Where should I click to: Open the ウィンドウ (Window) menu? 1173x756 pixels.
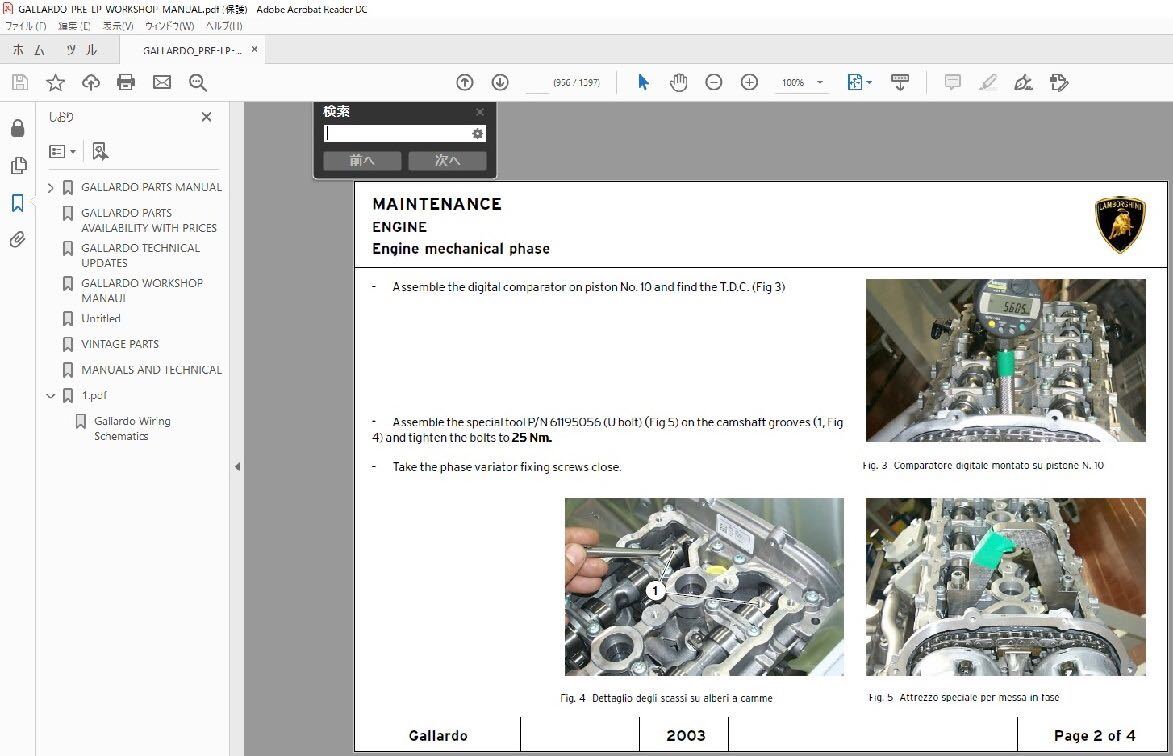170,26
